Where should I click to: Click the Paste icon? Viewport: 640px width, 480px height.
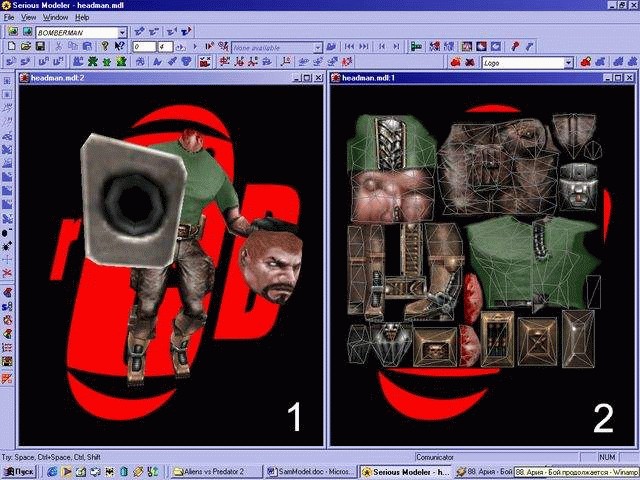click(x=87, y=47)
